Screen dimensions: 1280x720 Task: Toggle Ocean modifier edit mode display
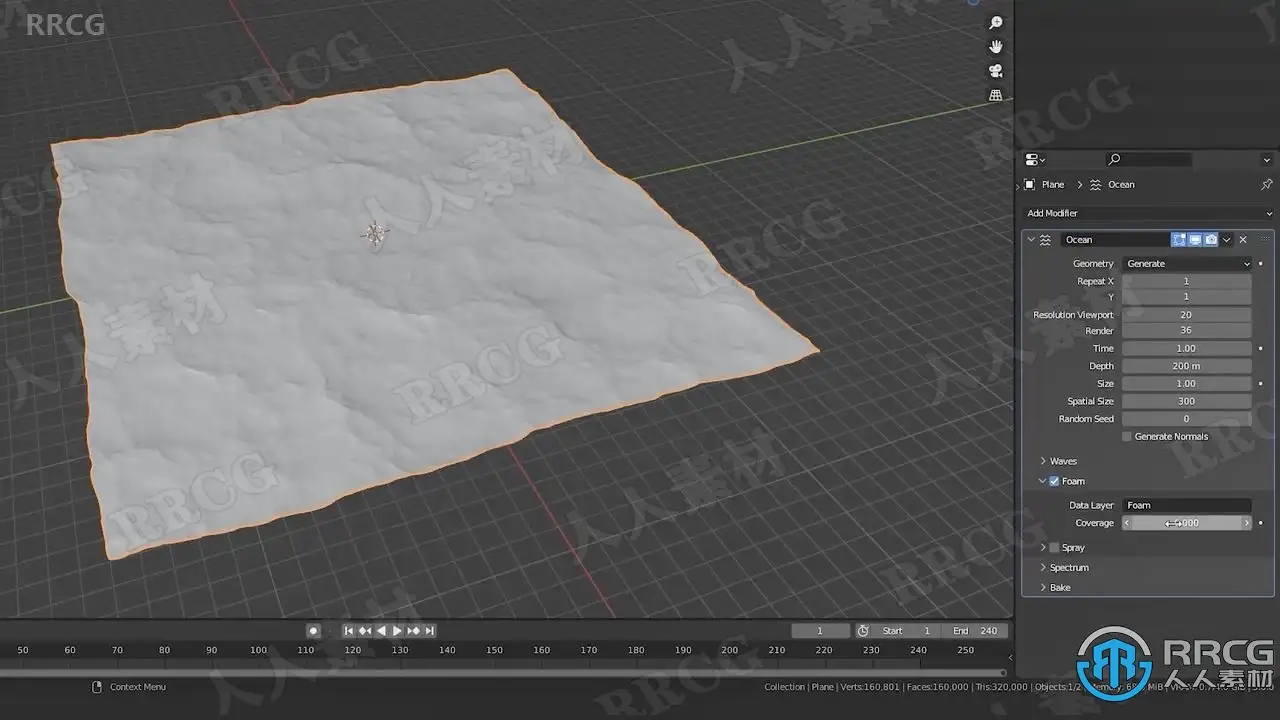(x=1179, y=240)
